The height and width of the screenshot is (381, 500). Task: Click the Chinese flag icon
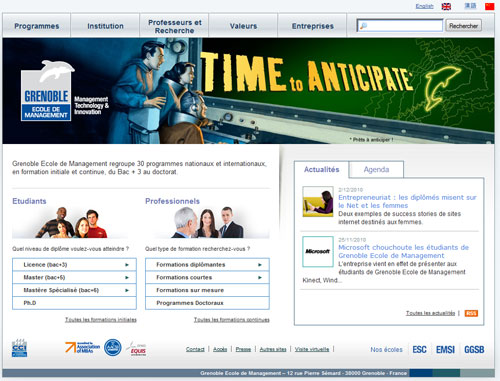[489, 6]
